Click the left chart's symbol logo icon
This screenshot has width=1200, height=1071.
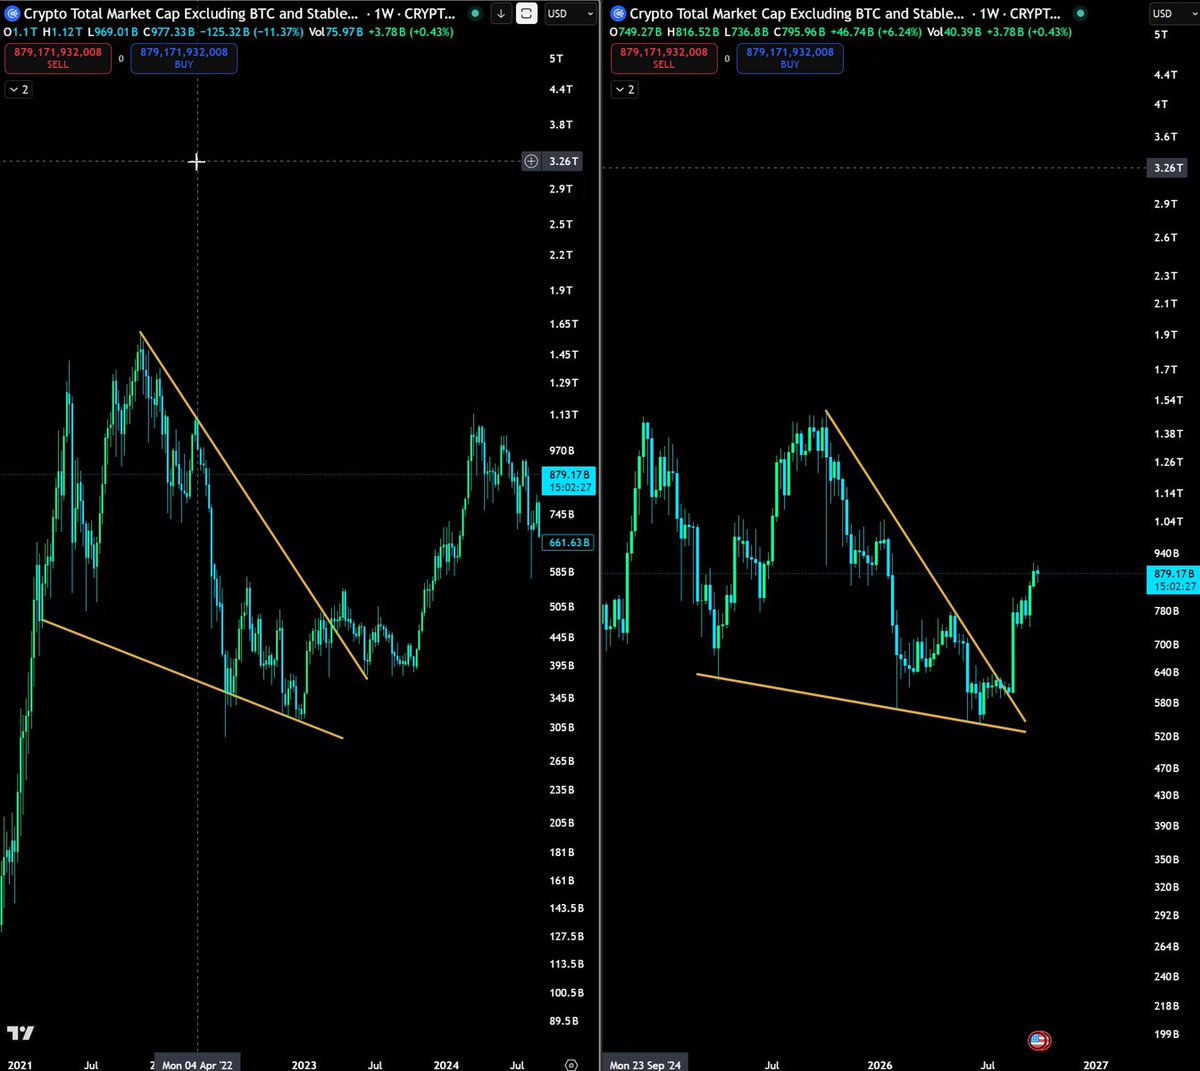coord(12,14)
